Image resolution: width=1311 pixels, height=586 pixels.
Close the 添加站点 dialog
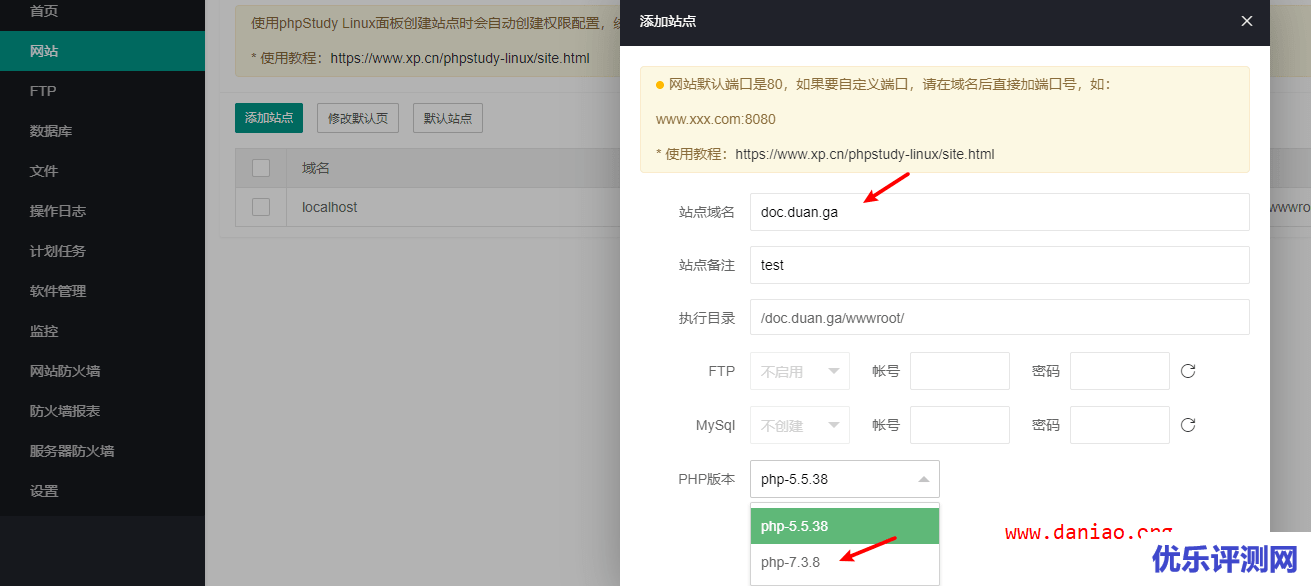(x=1246, y=21)
